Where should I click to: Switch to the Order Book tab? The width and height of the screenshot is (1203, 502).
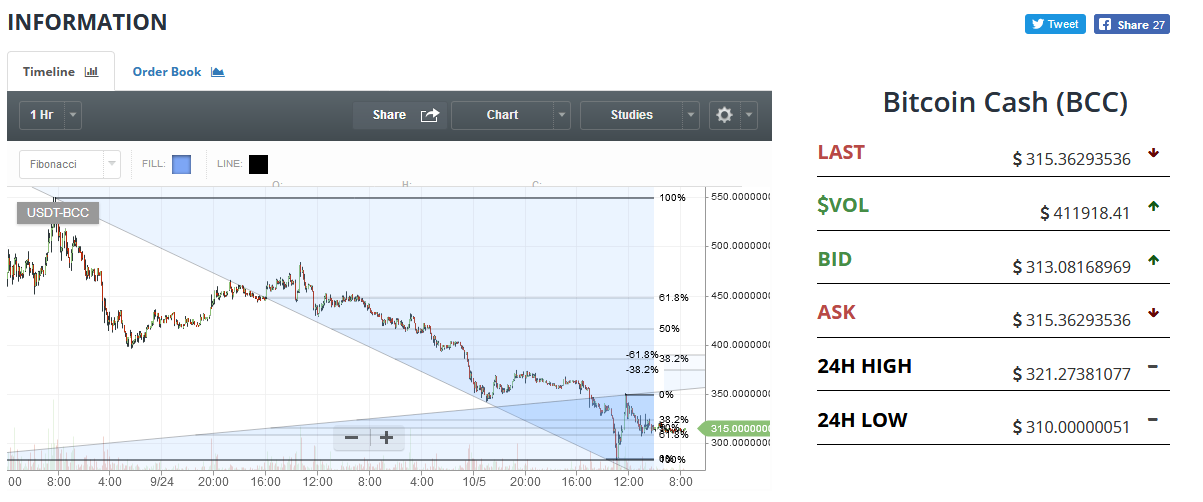[178, 72]
